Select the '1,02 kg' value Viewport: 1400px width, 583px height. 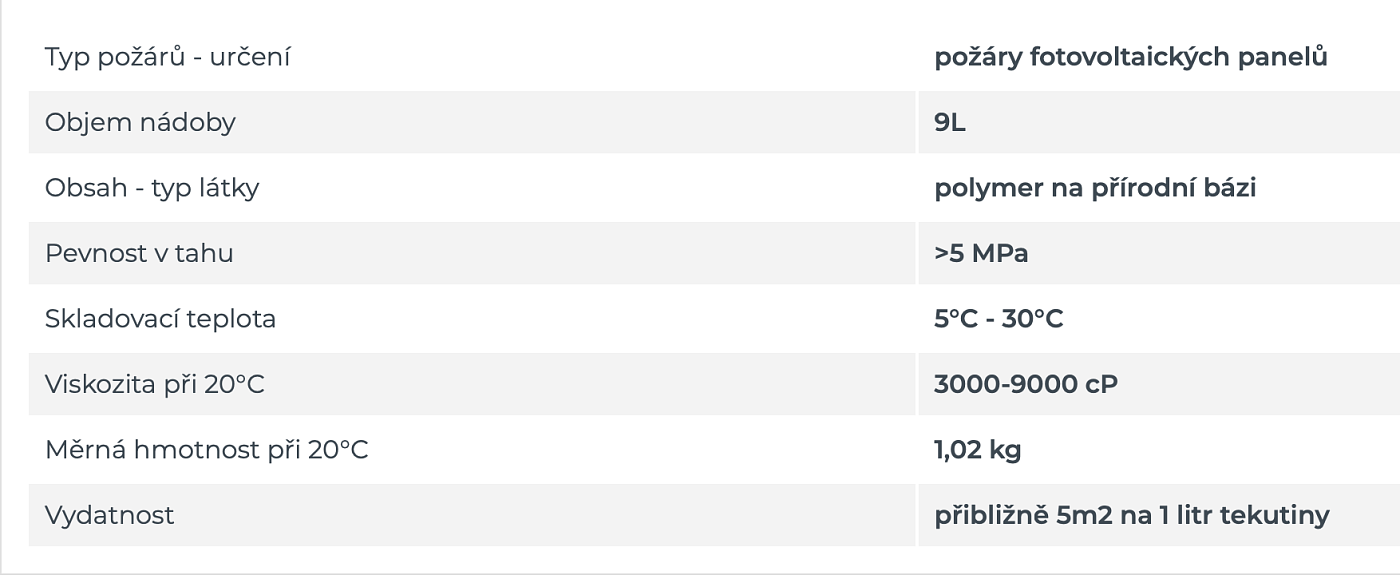977,450
